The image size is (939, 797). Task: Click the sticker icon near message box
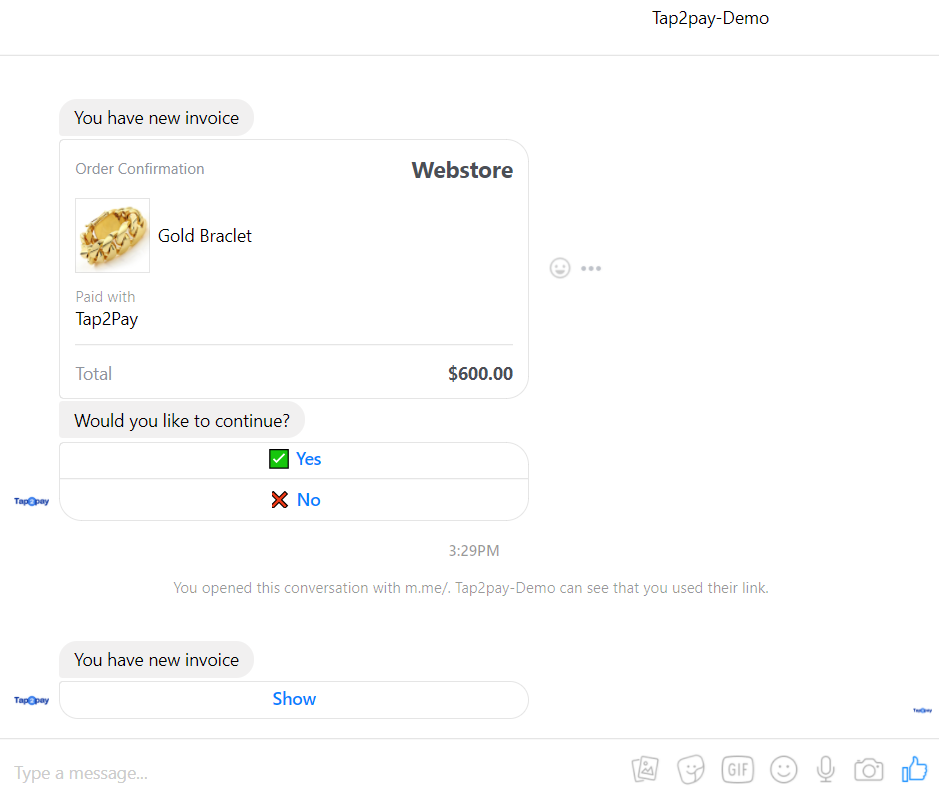(691, 769)
